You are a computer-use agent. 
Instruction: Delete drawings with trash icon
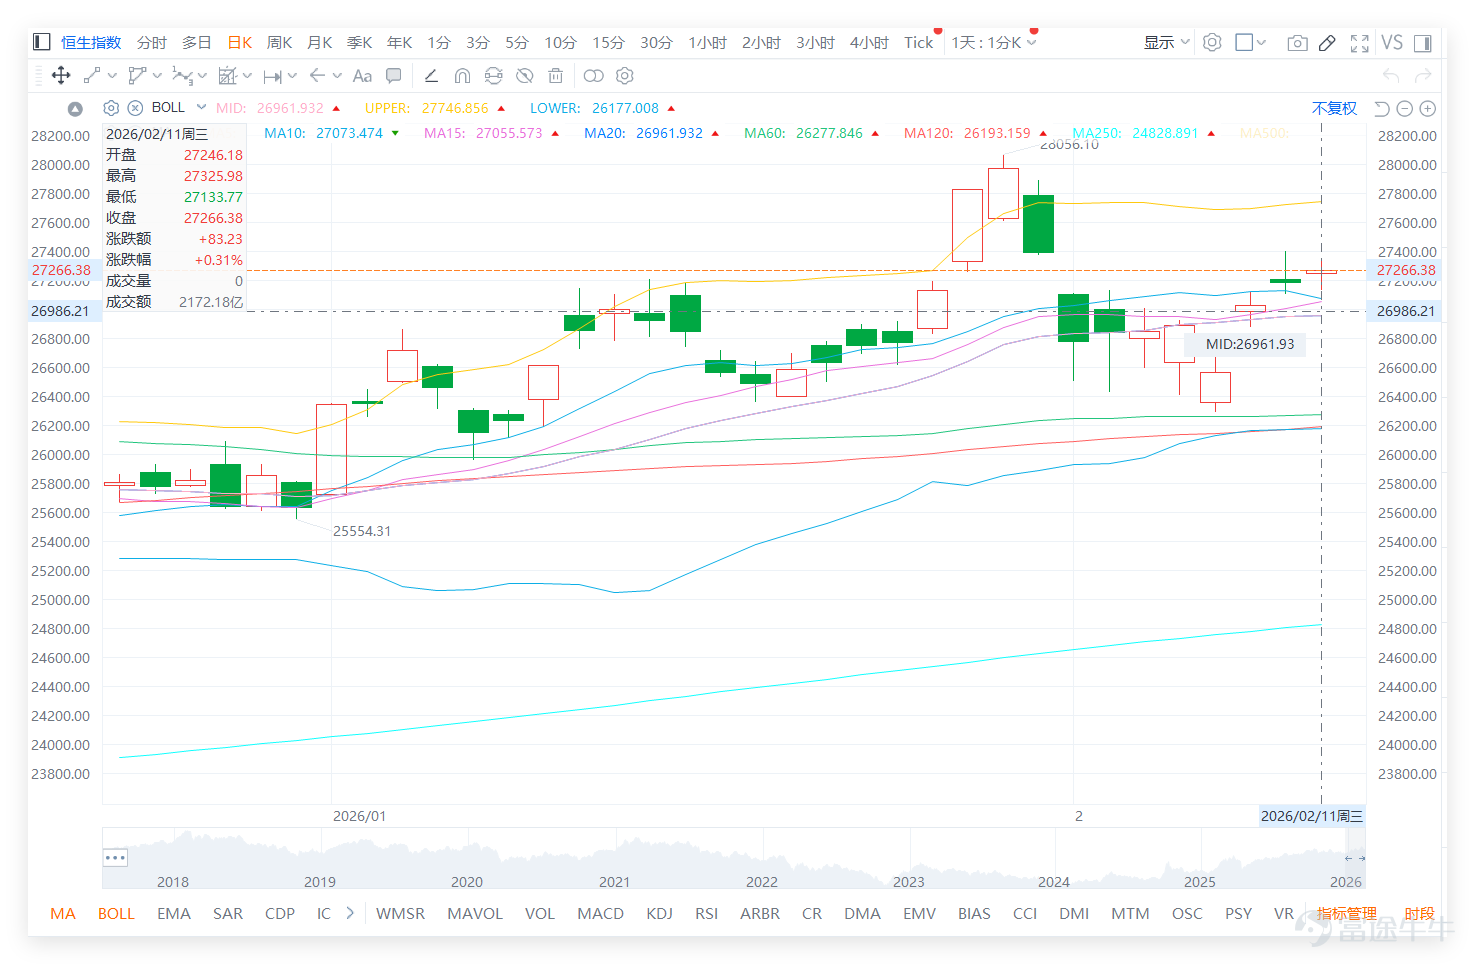(x=556, y=76)
